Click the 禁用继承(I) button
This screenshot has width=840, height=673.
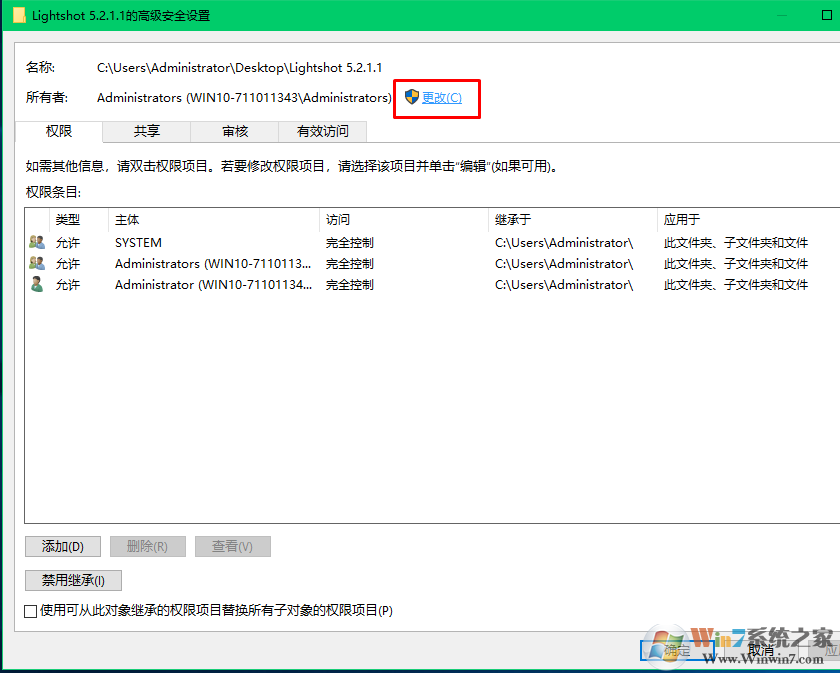(73, 580)
